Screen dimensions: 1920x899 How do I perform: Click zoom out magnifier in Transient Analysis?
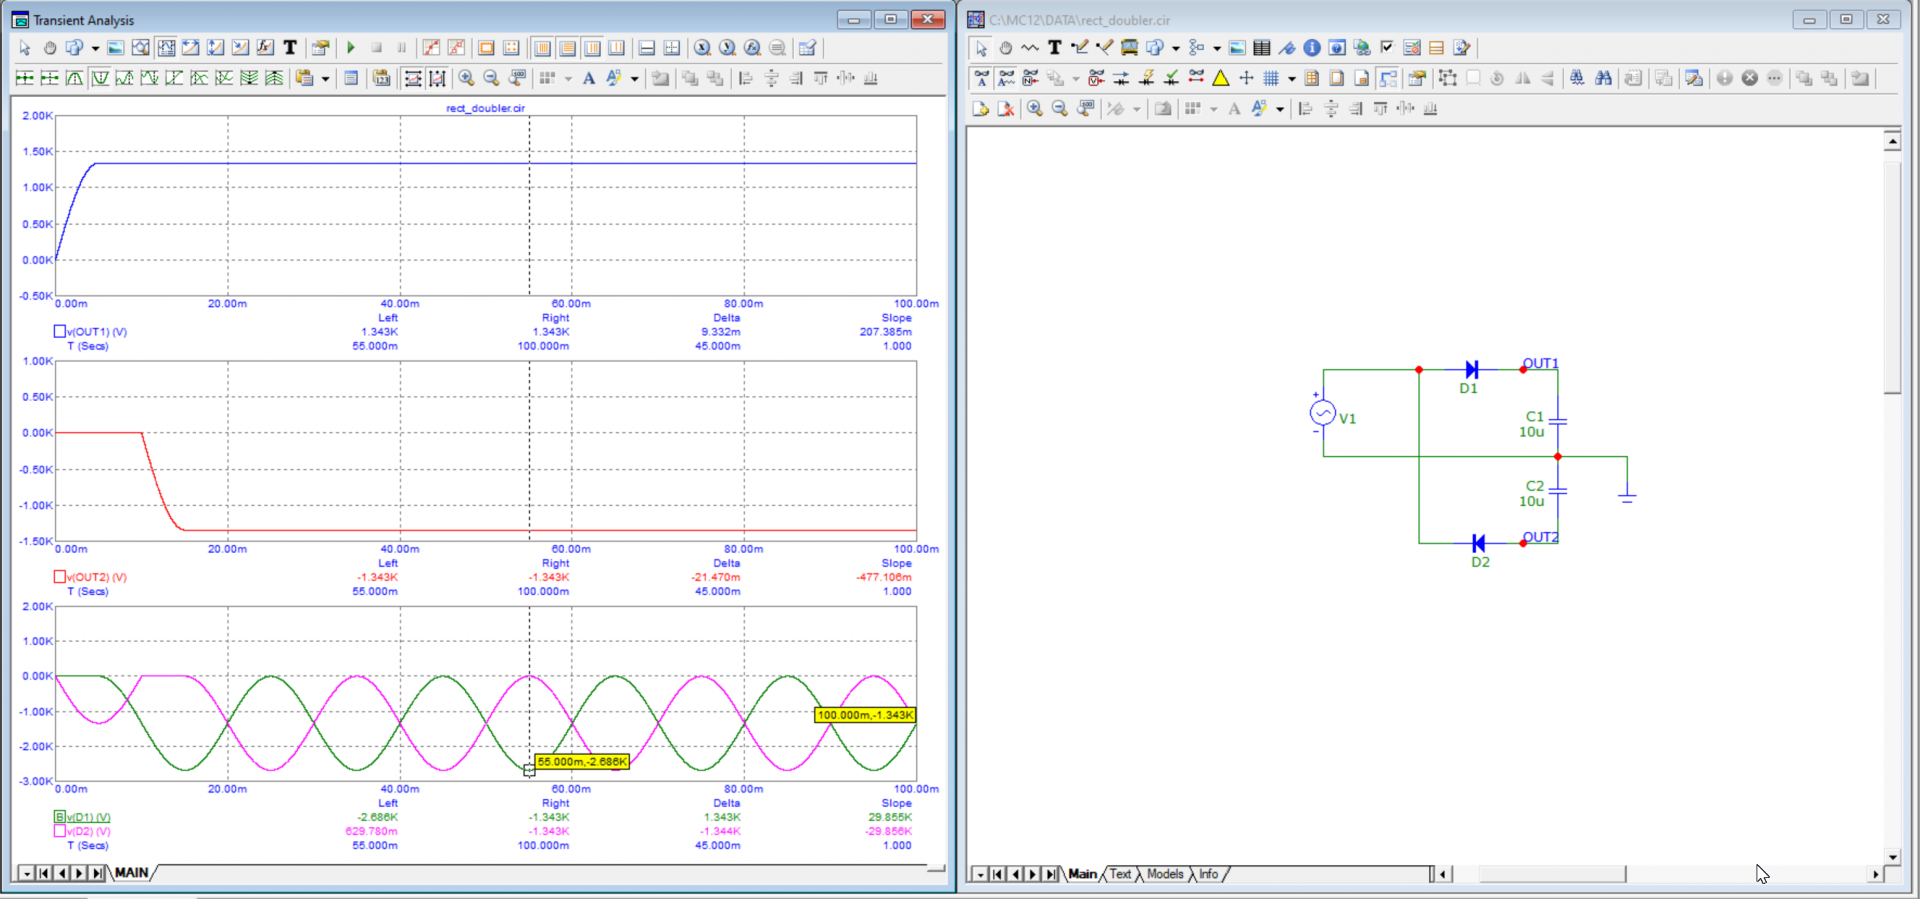point(491,78)
